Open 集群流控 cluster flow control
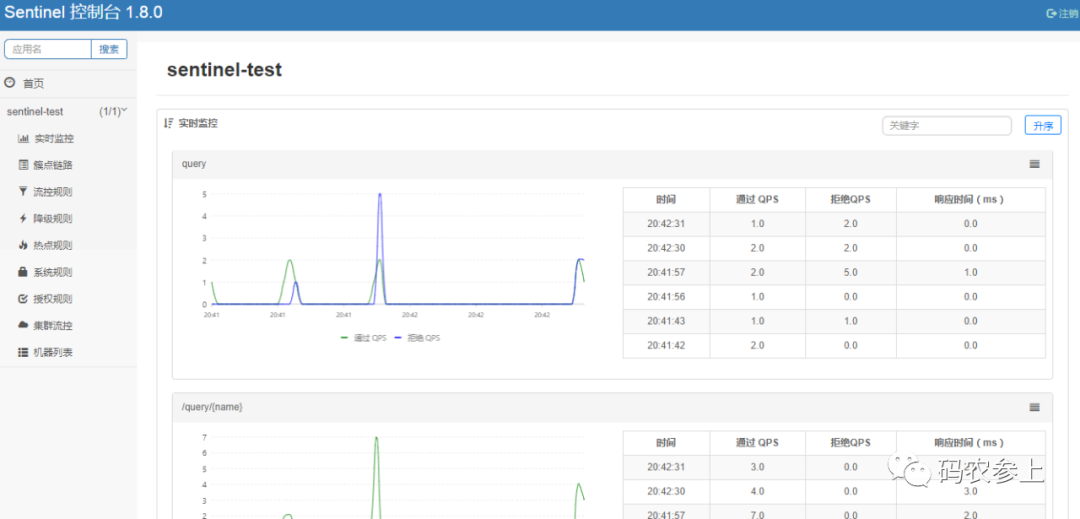 click(x=53, y=326)
